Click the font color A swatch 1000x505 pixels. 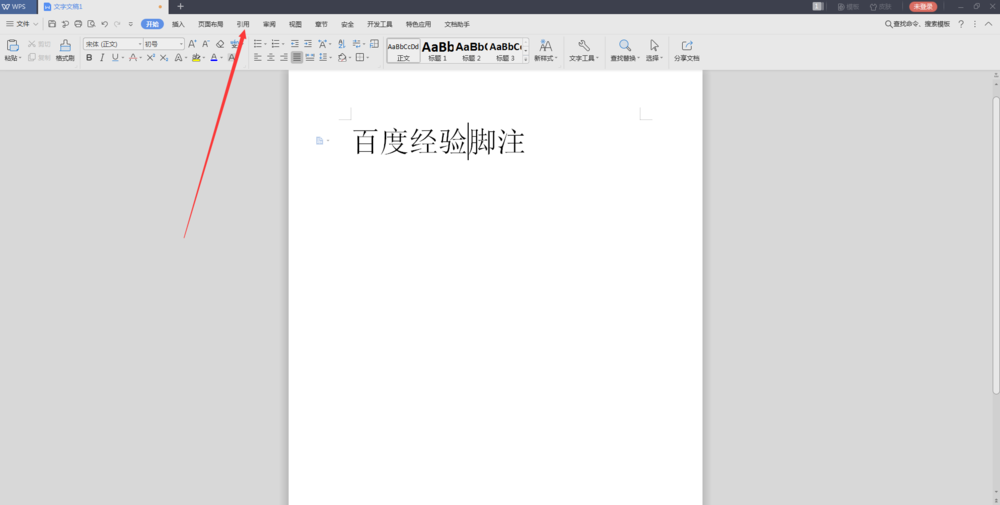(x=214, y=57)
